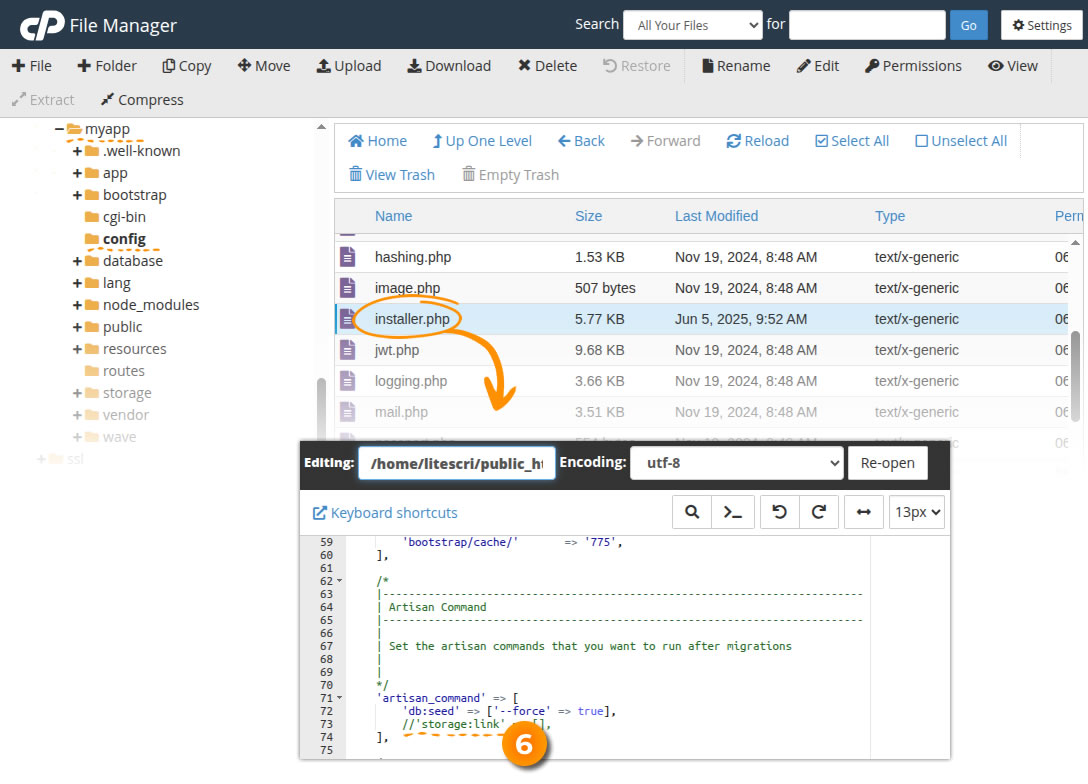Click the Go search button
This screenshot has width=1088, height=784.
(969, 26)
